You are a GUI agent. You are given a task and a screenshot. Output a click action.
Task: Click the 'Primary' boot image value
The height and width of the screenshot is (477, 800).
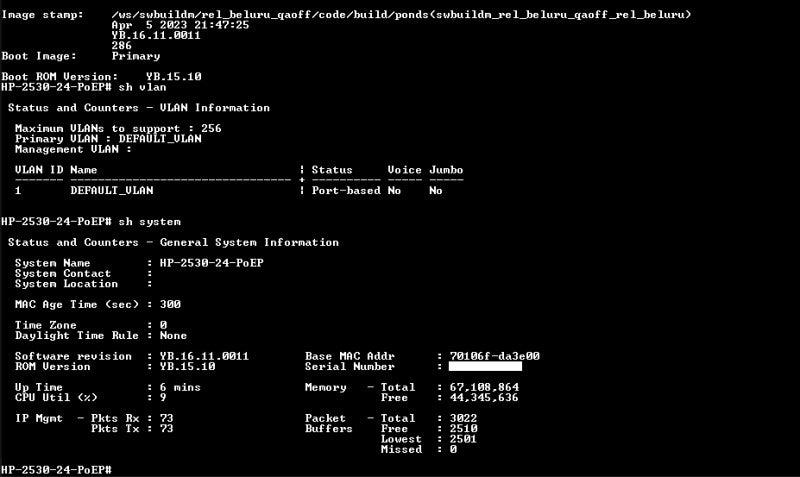(x=136, y=56)
